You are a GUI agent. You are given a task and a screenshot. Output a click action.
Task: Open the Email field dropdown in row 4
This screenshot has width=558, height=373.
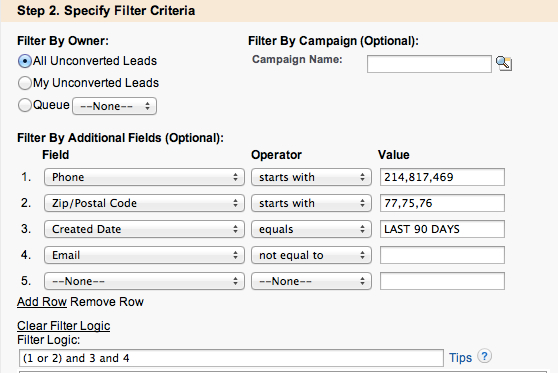144,255
